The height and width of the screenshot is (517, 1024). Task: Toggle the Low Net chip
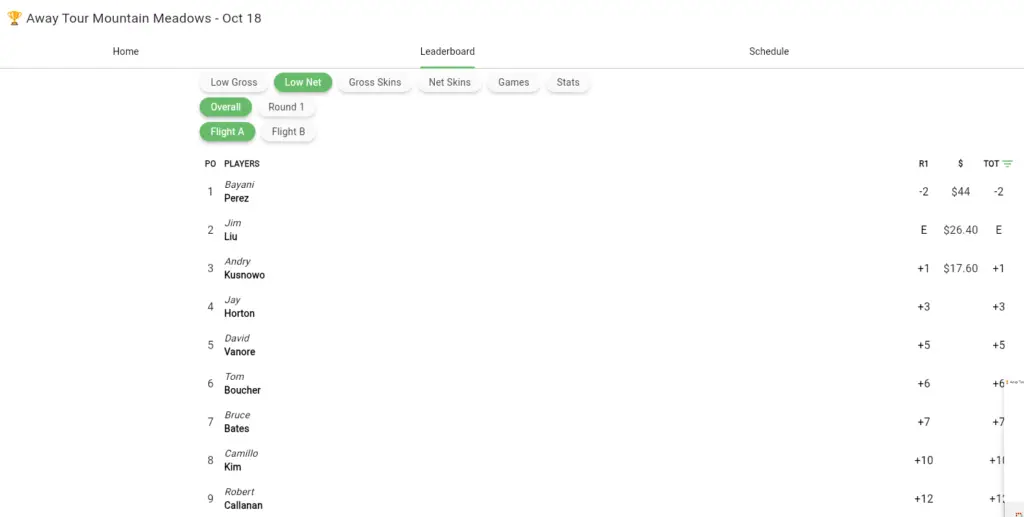303,82
